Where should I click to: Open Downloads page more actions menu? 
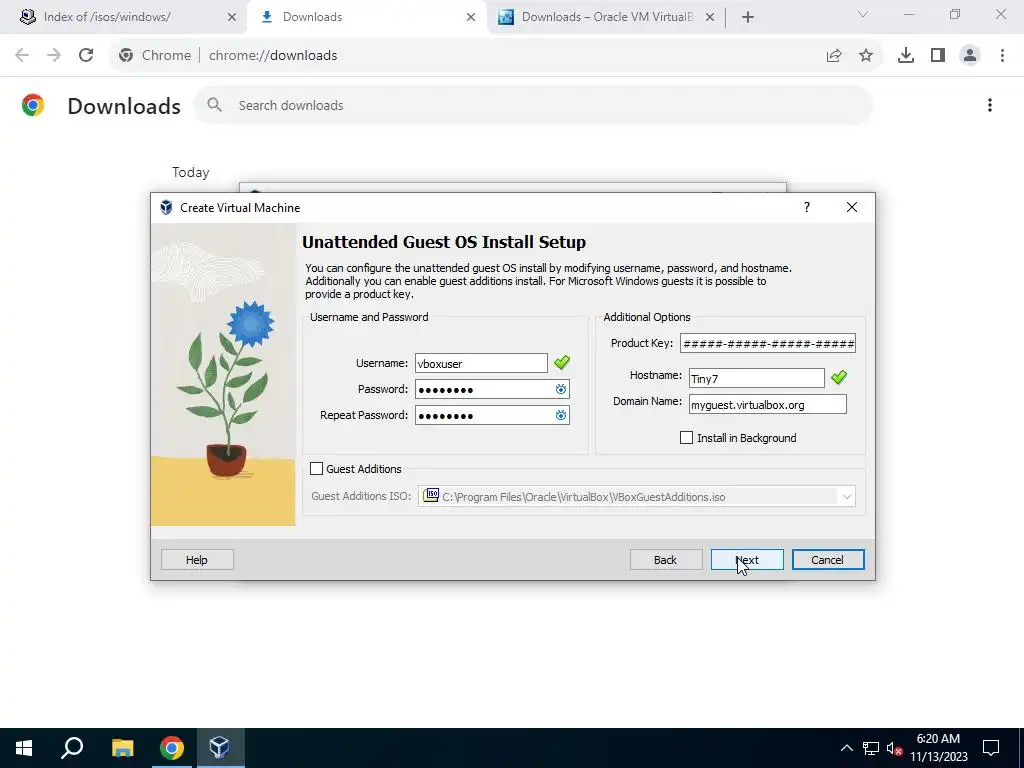point(990,105)
